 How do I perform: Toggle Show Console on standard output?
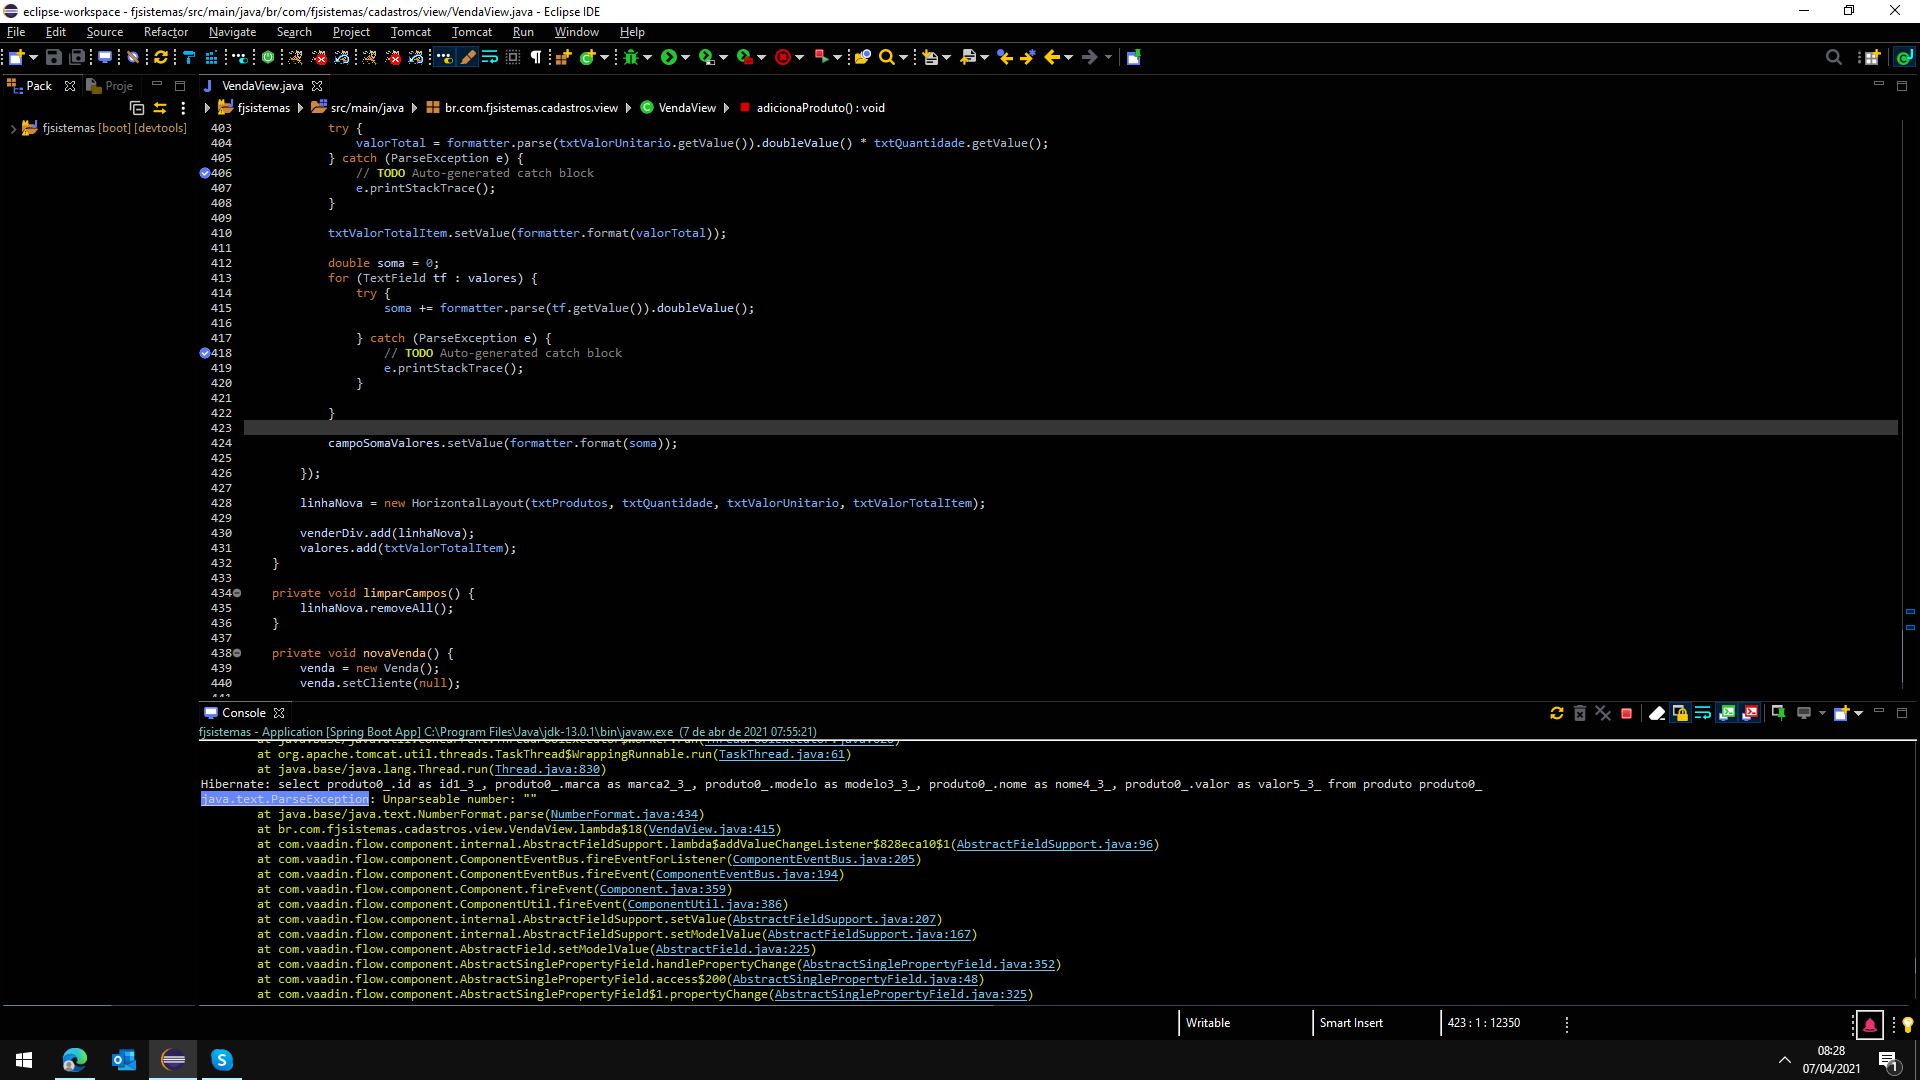click(x=1727, y=713)
